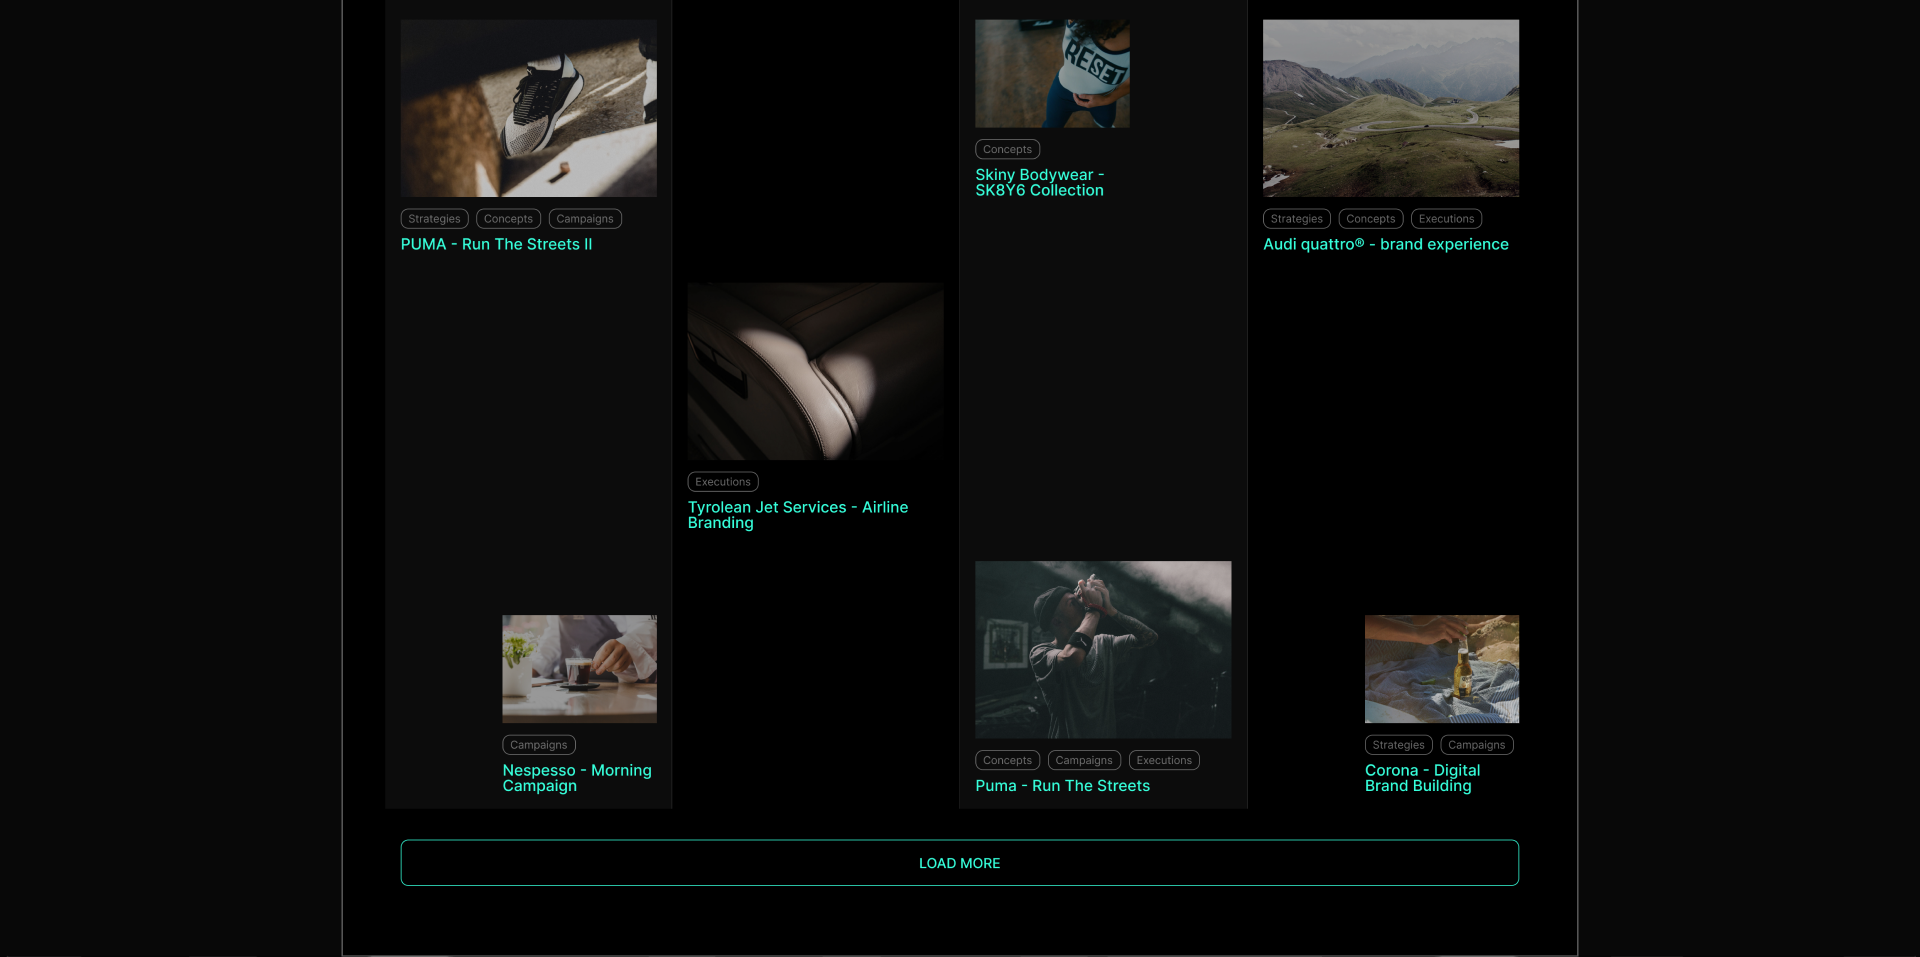Open Audi quattro brand experience link
Viewport: 1920px width, 957px height.
coord(1385,244)
